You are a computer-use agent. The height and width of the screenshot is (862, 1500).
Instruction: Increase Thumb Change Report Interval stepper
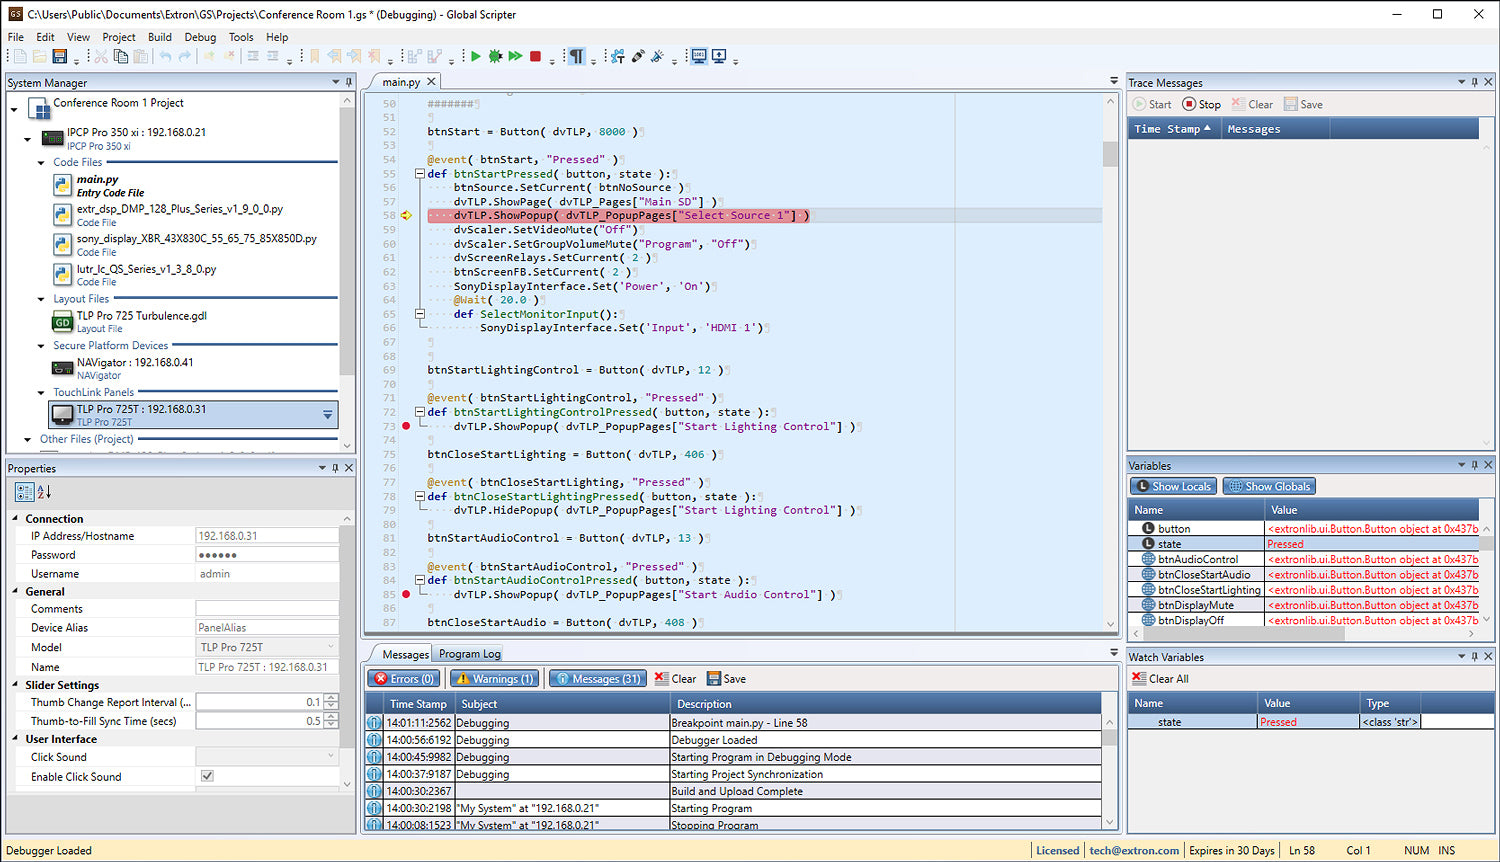(332, 698)
